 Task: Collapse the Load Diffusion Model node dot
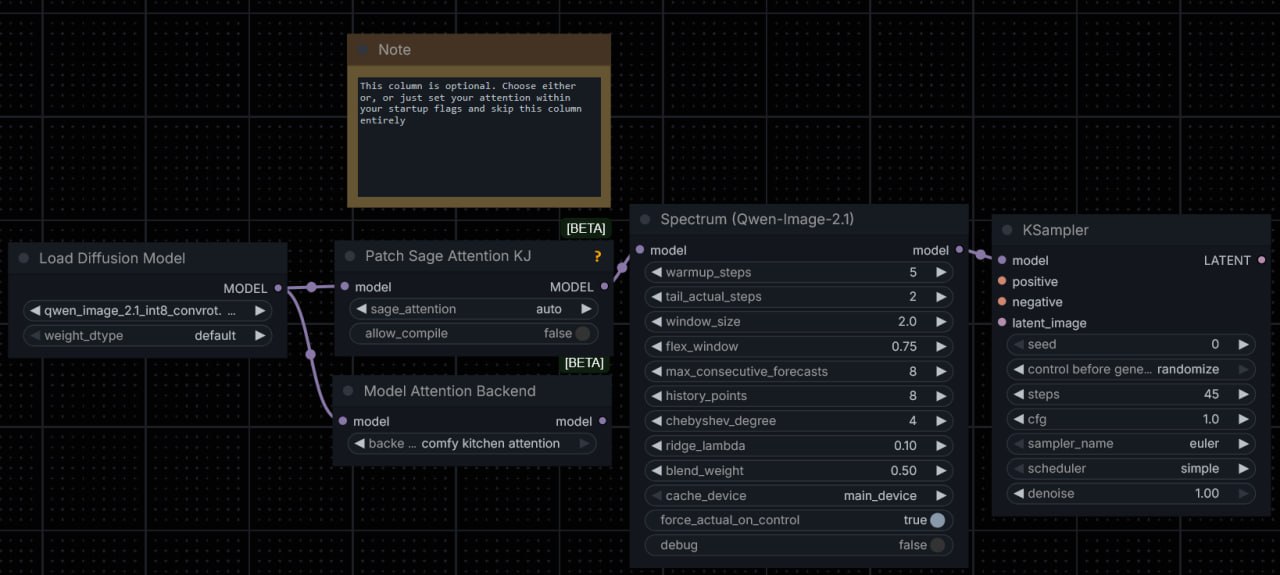tap(23, 258)
